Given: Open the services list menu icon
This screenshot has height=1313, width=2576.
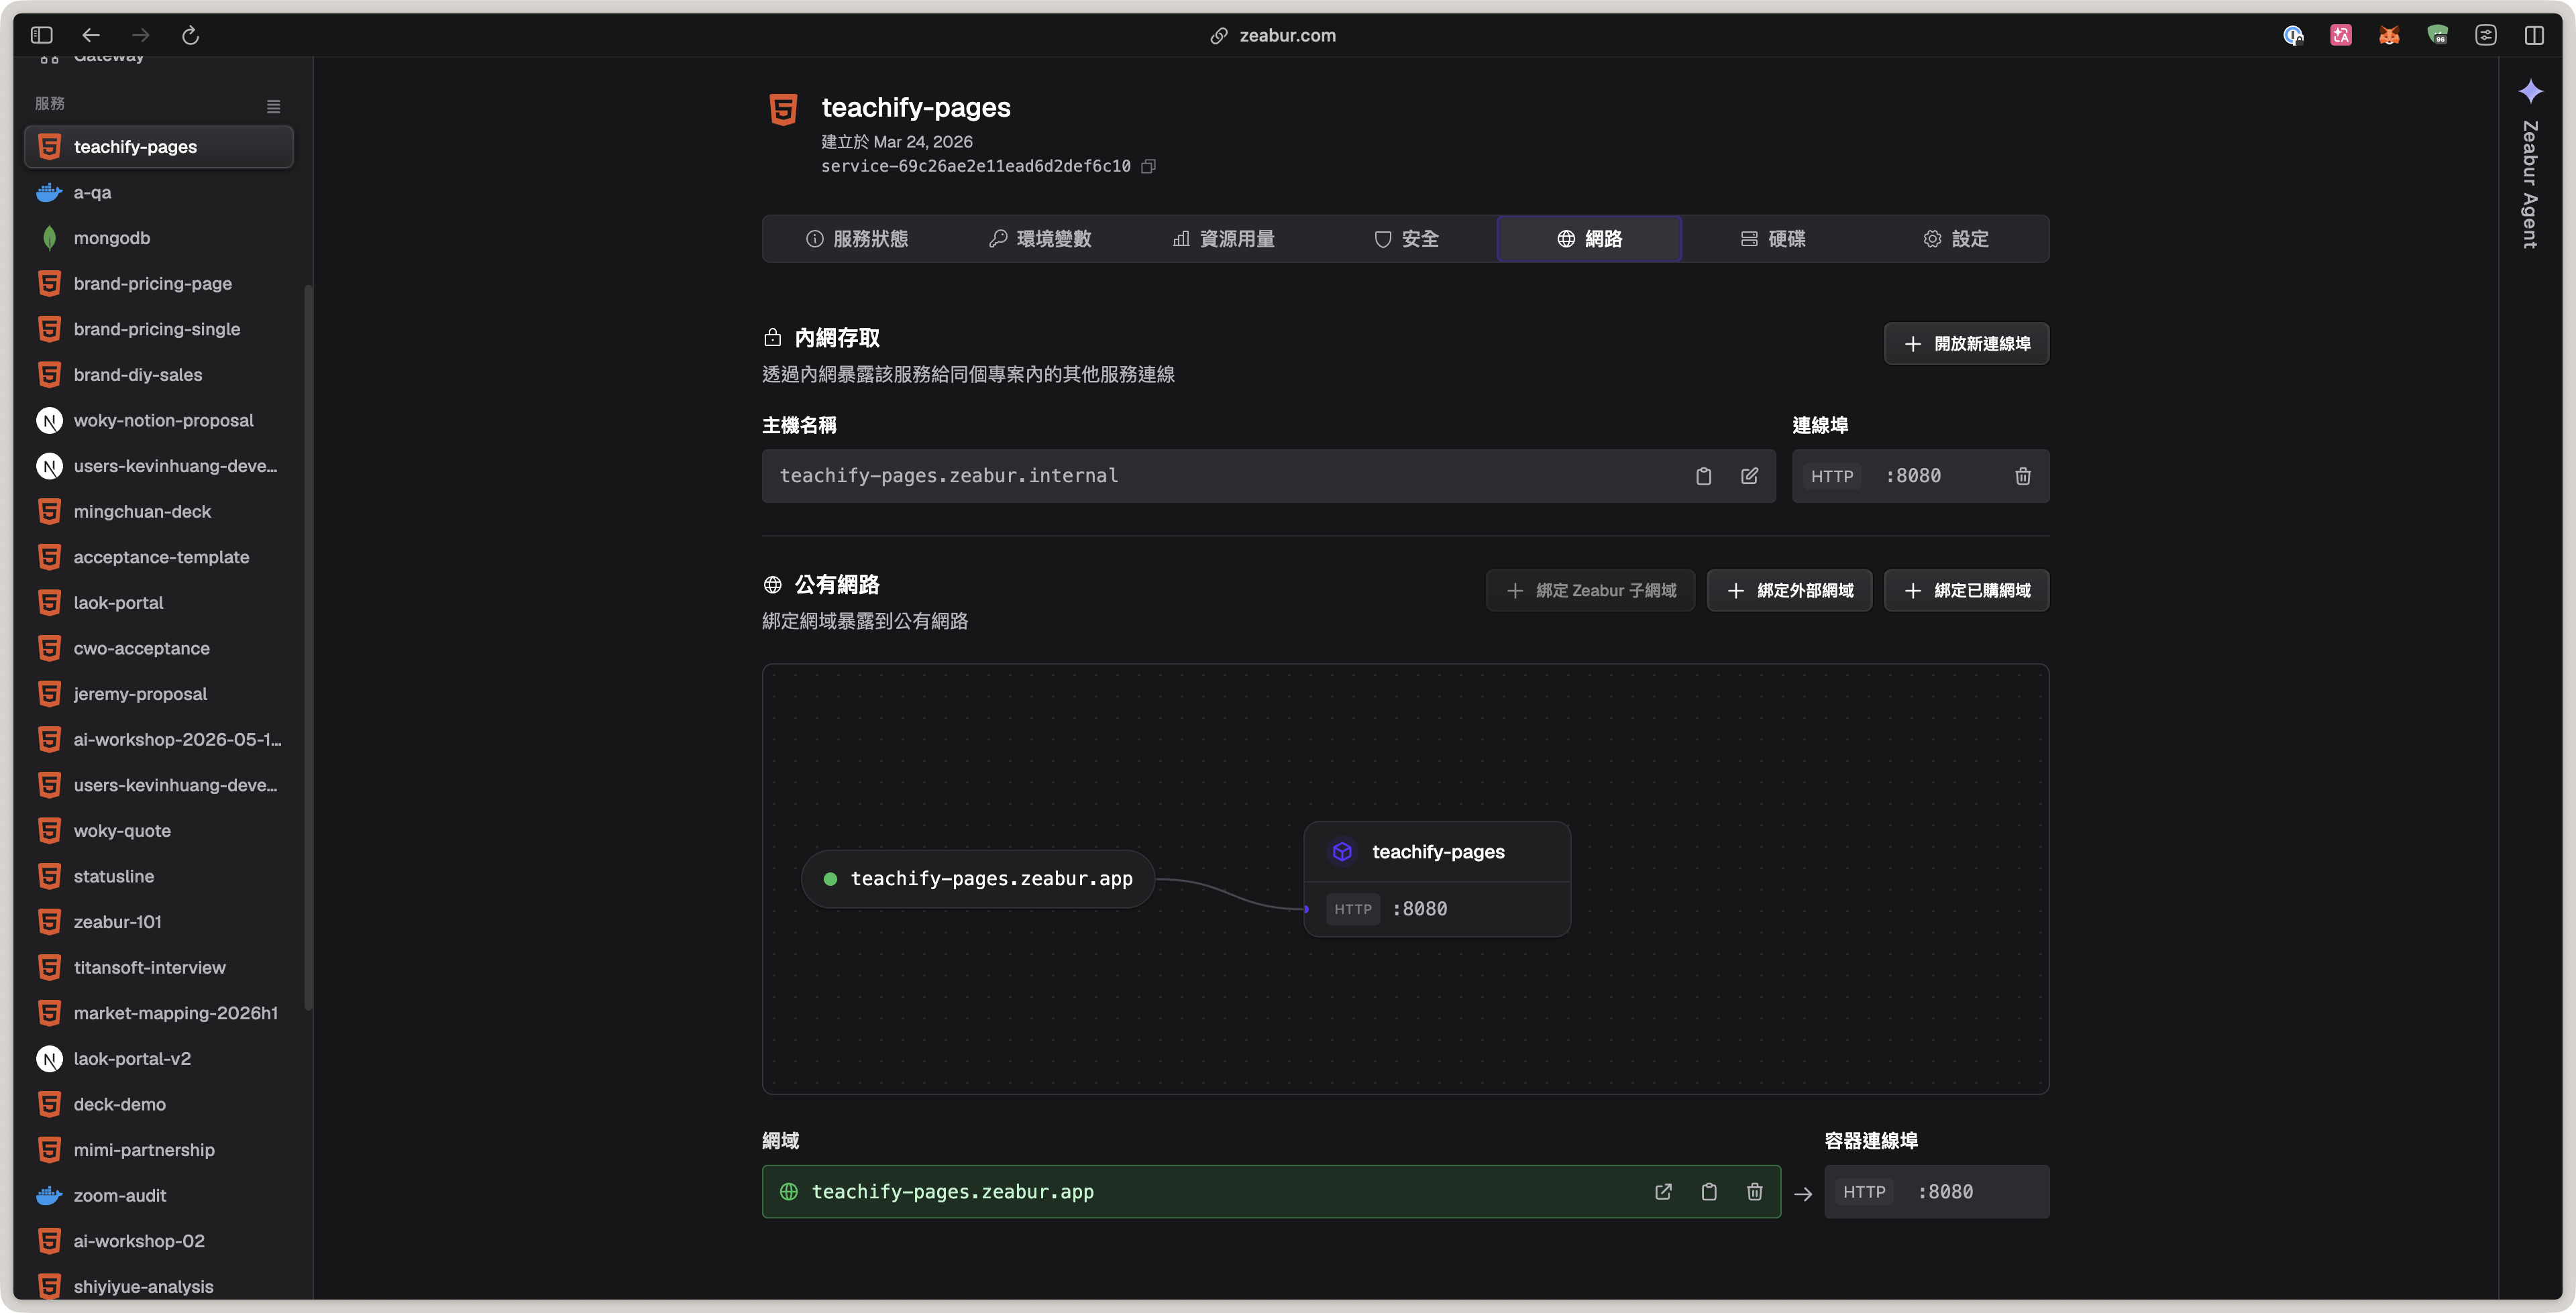Looking at the screenshot, I should (273, 106).
